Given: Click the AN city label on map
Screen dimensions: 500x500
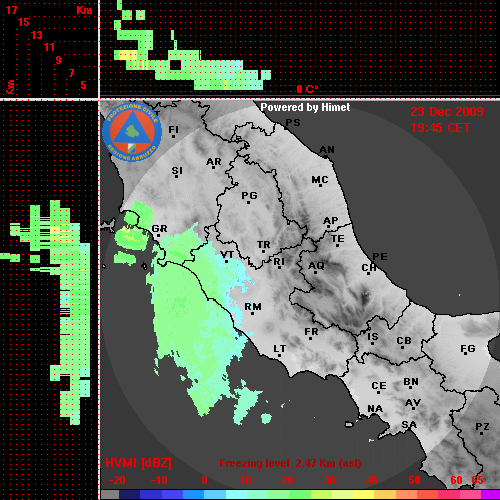Looking at the screenshot, I should [327, 150].
